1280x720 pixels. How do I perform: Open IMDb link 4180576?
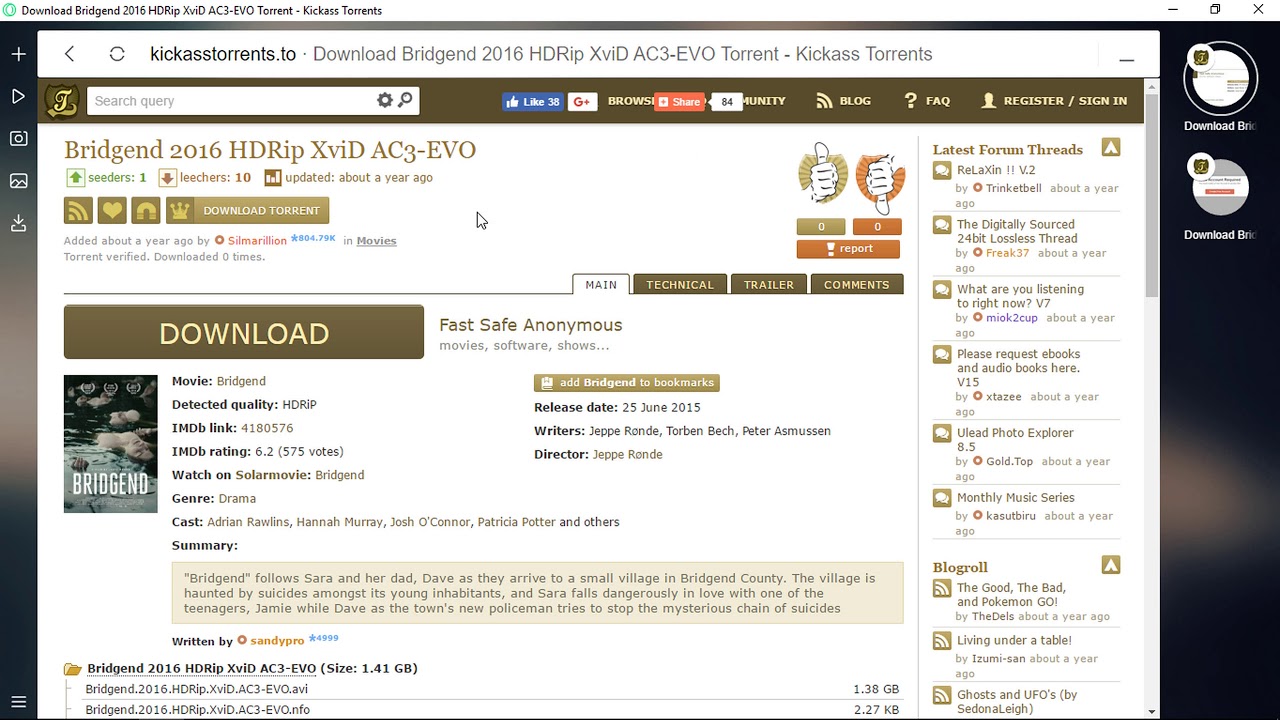pyautogui.click(x=267, y=428)
